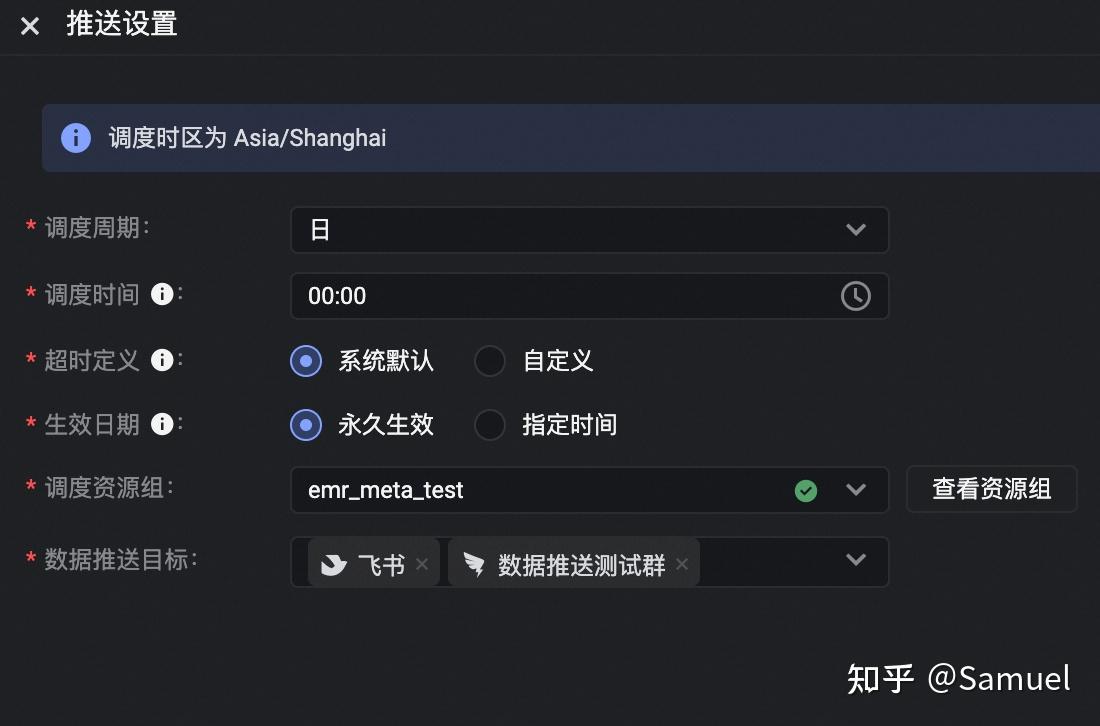Click the 飞书 bird logo icon
The image size is (1100, 726).
click(x=334, y=565)
